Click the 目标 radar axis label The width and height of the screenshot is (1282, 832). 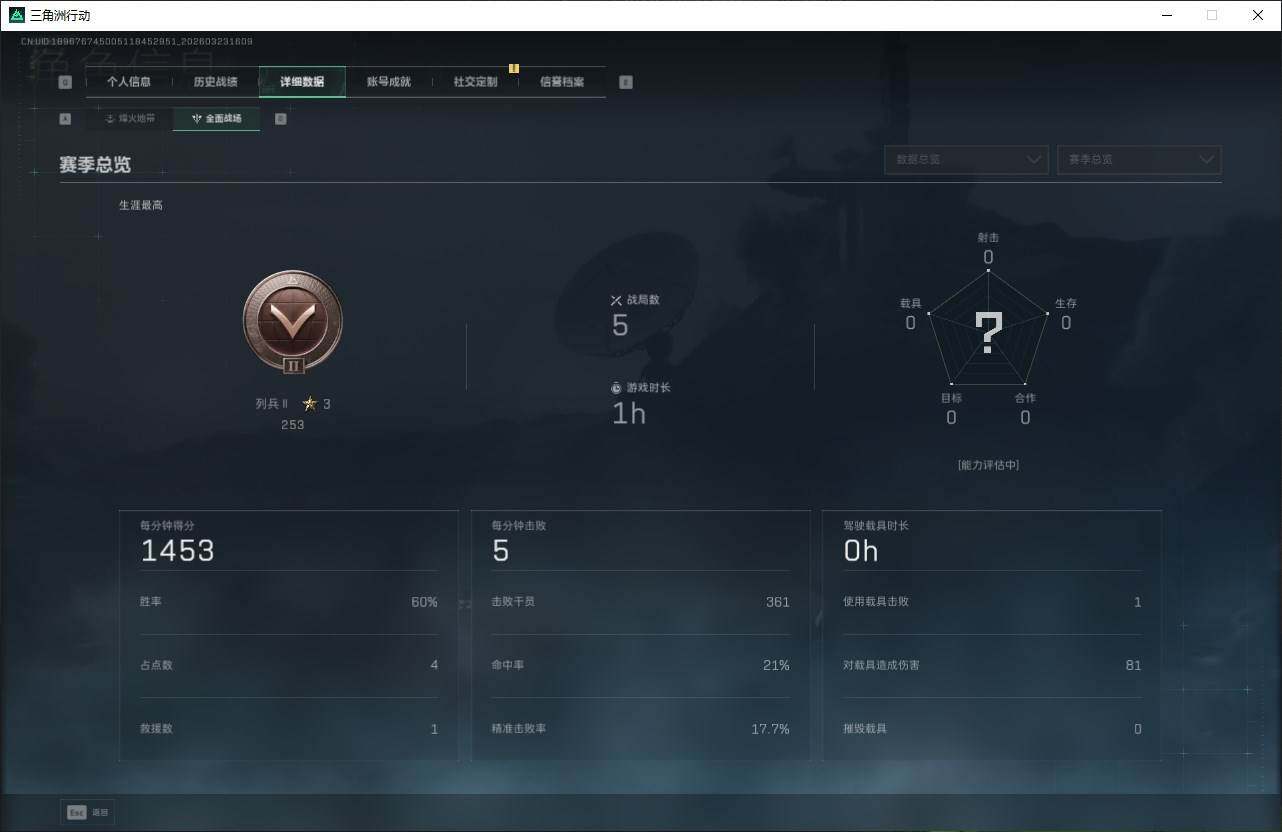(951, 398)
